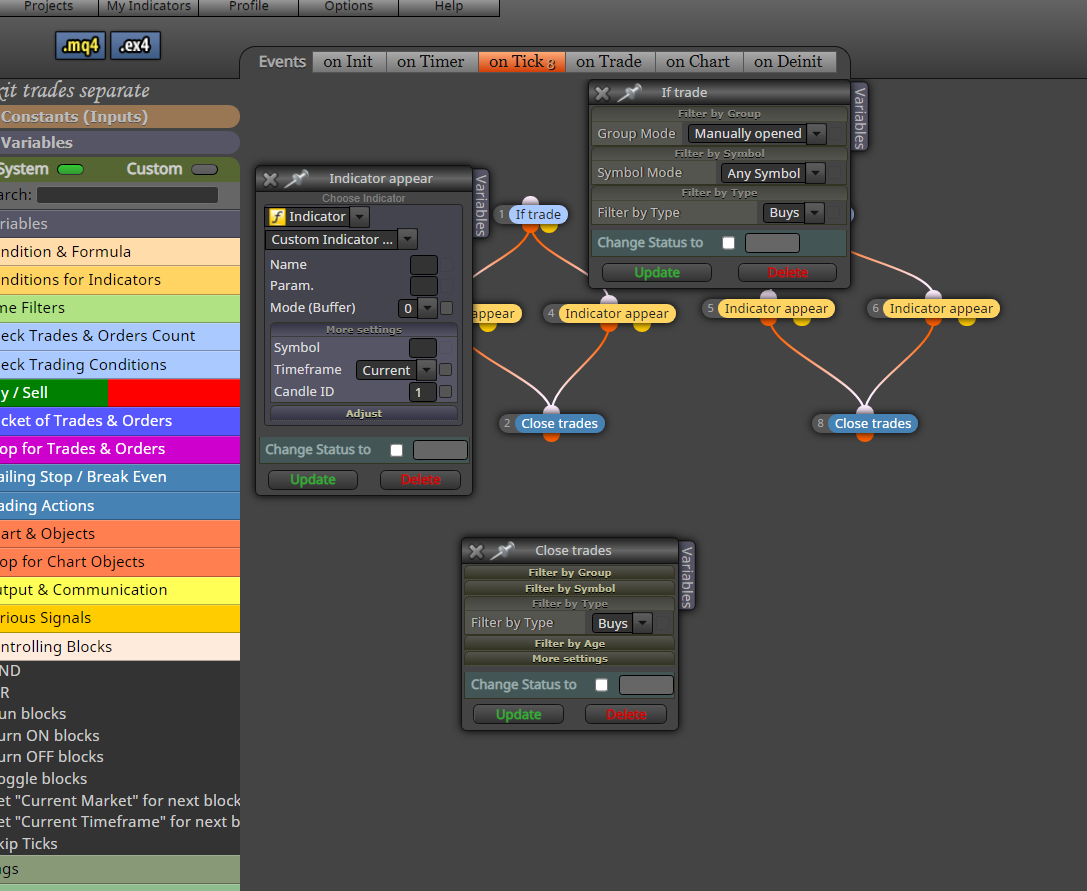The image size is (1087, 891).
Task: Open My Indicators menu
Action: [148, 6]
